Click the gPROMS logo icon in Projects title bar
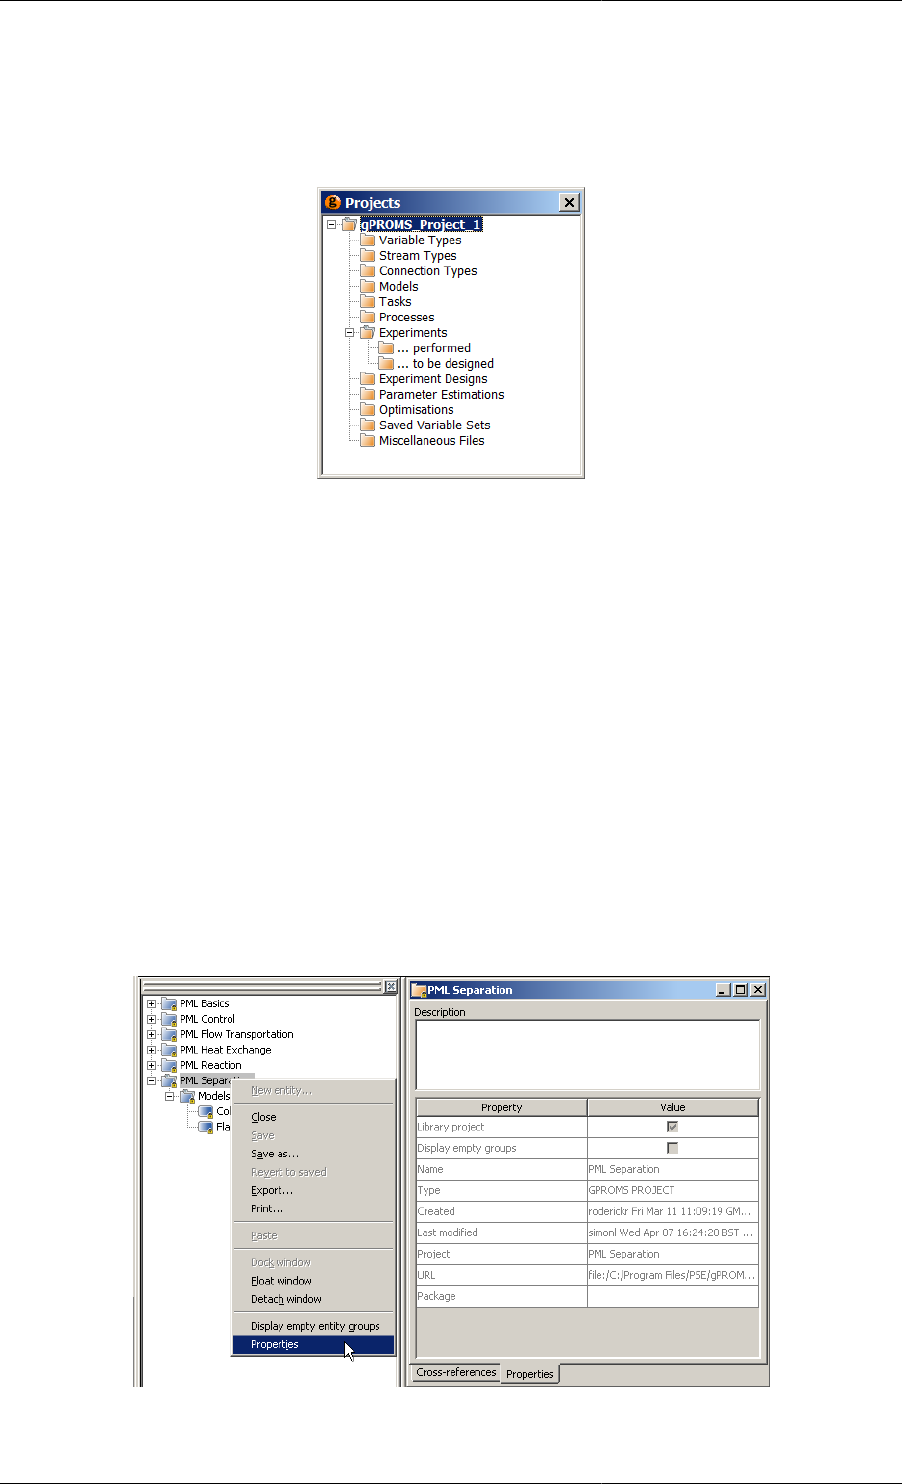 tap(333, 202)
